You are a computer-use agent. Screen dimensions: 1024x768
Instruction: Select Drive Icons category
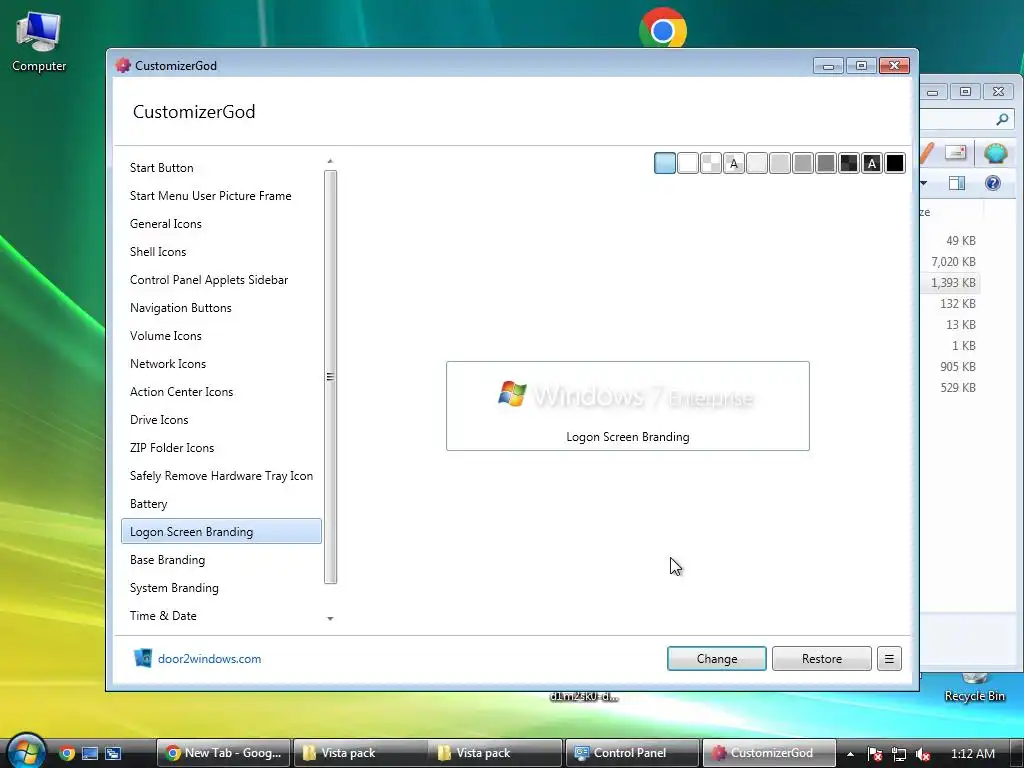[x=221, y=420]
